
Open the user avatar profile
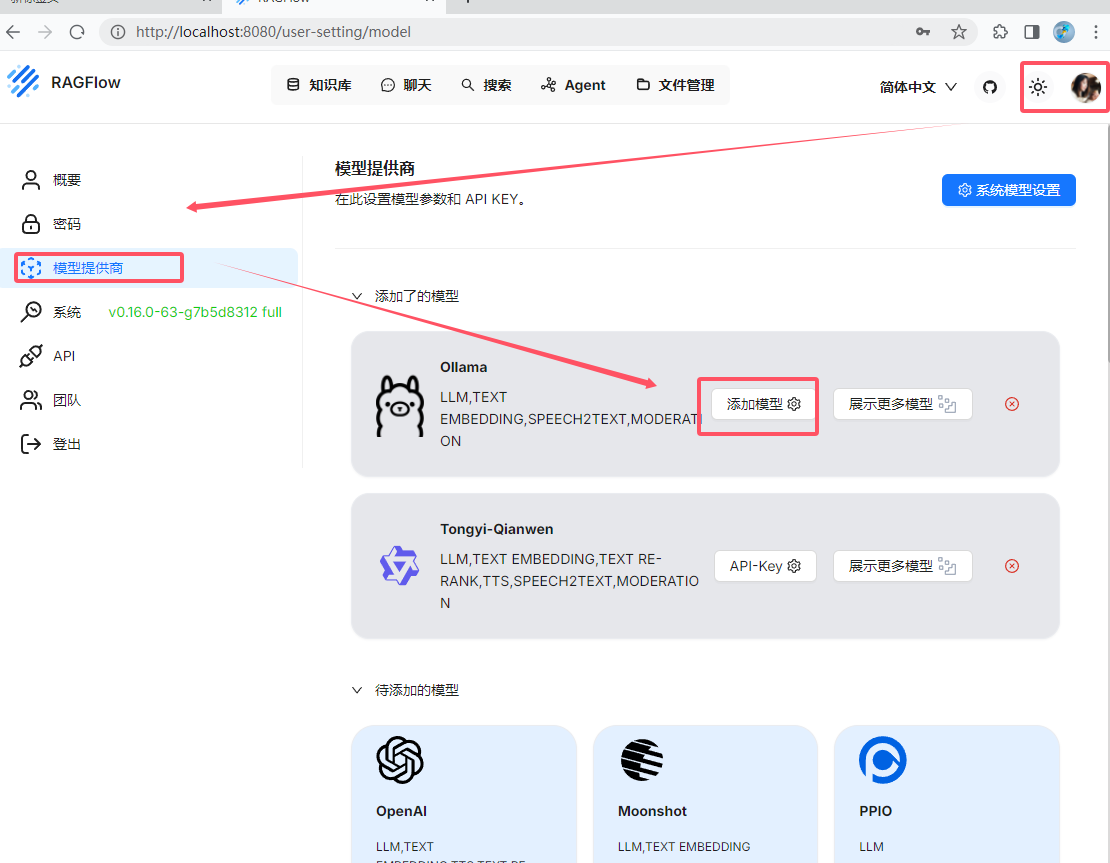click(1086, 87)
